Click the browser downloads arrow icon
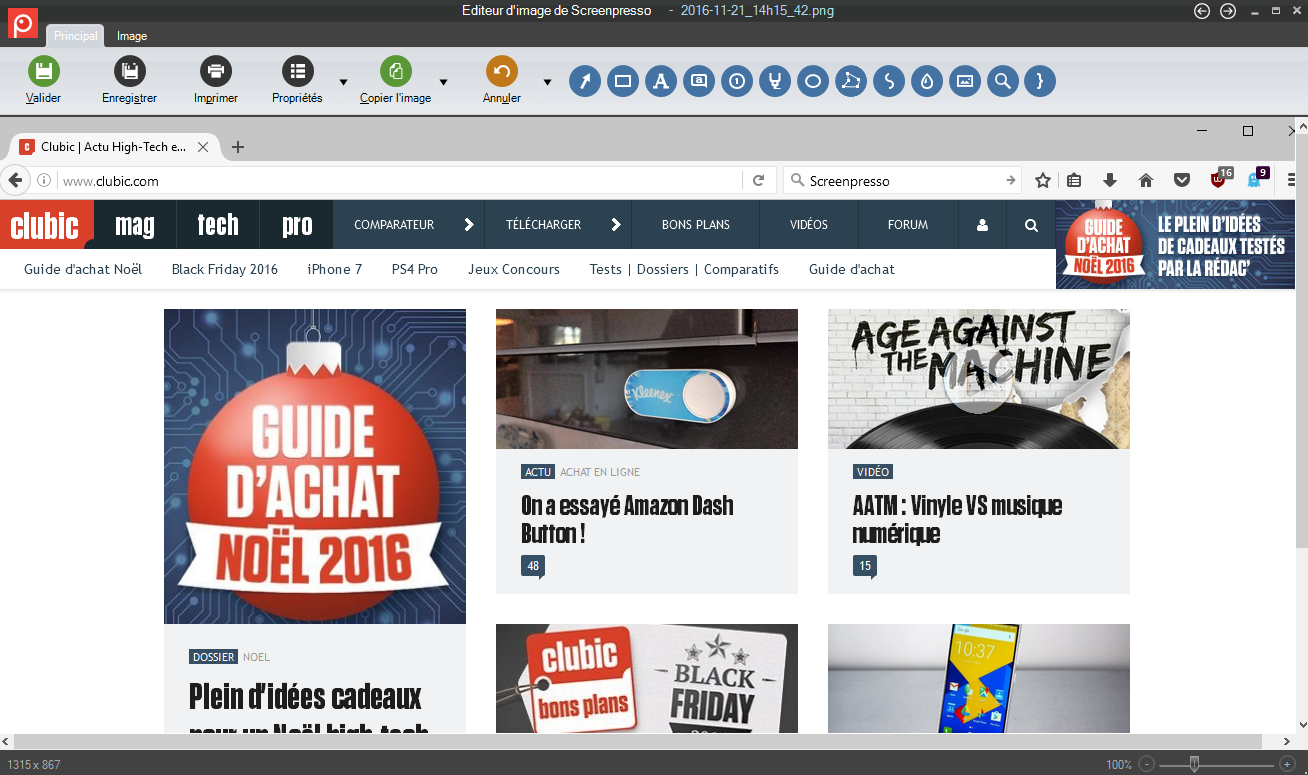 coord(1110,180)
